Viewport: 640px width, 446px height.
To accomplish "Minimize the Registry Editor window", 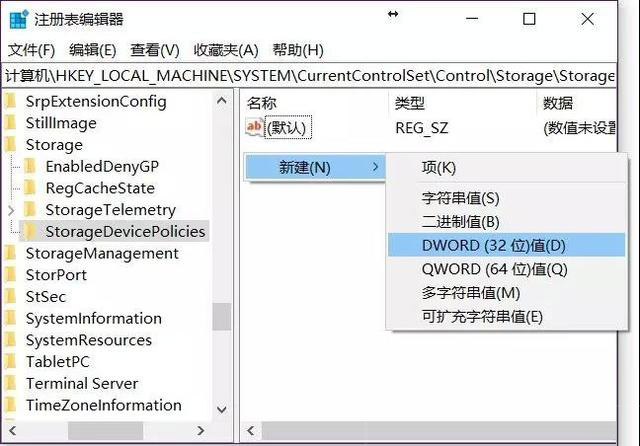I will click(x=472, y=19).
